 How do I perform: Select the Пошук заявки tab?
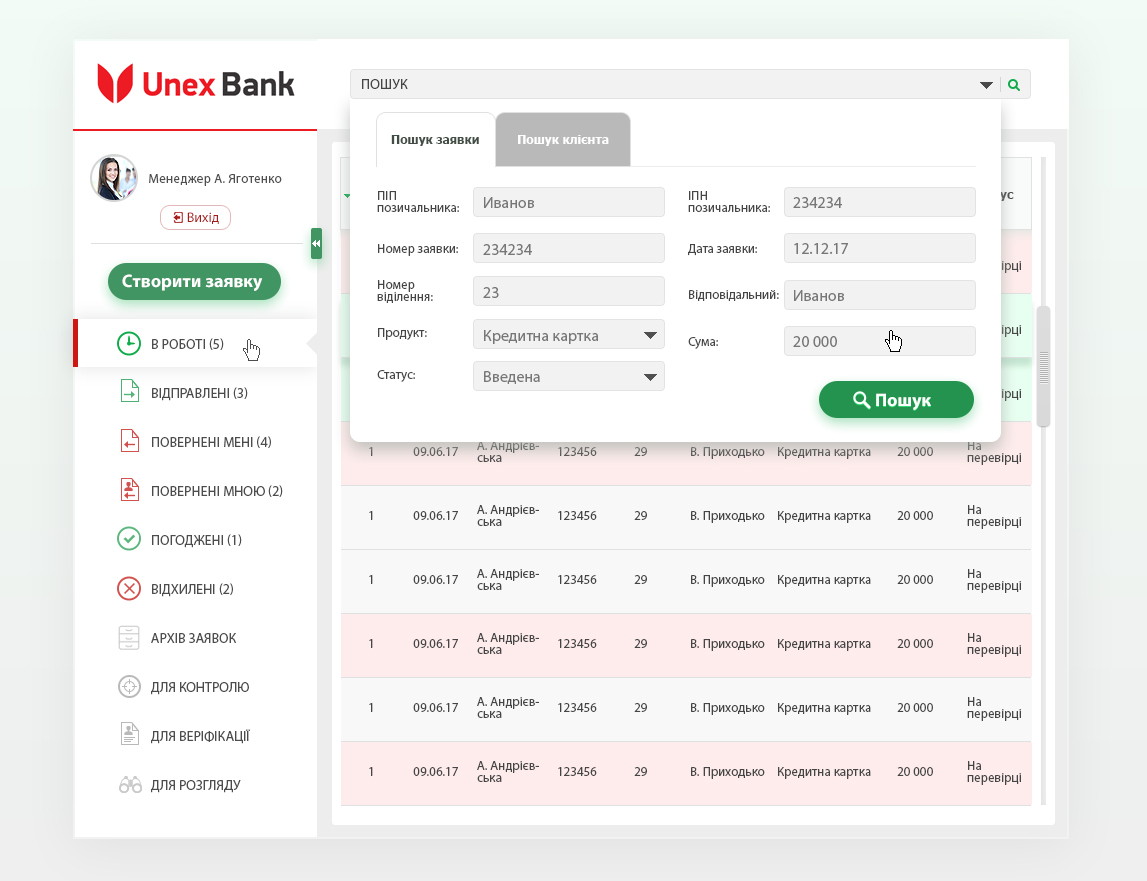tap(435, 140)
